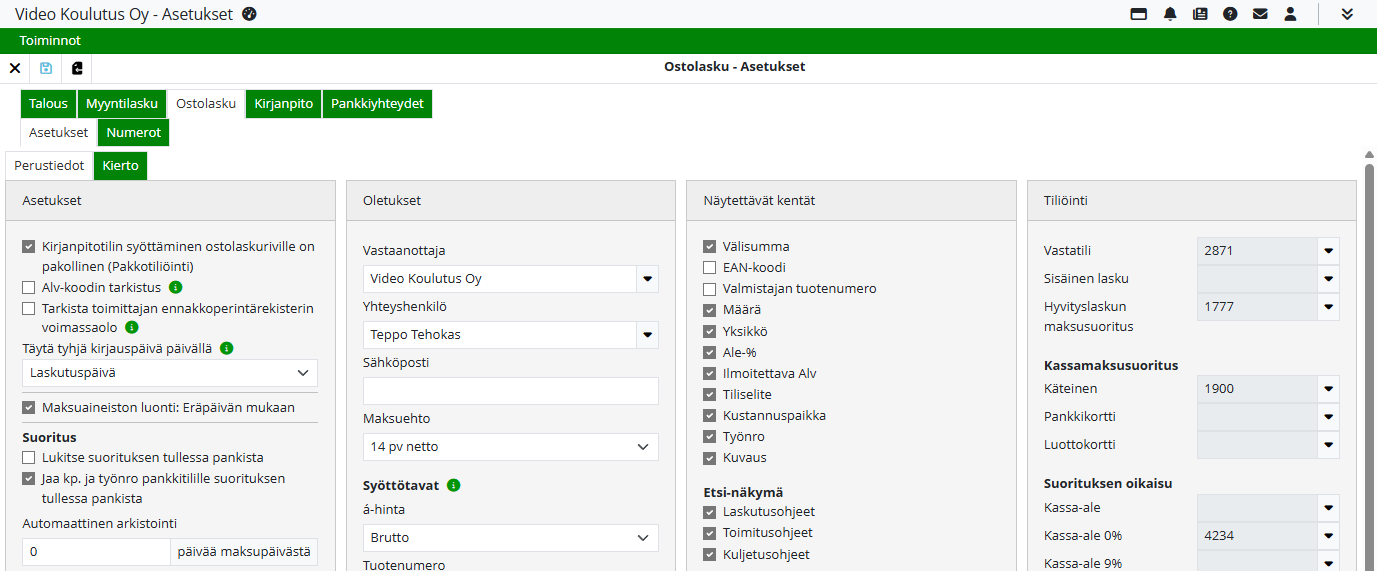Open the help question mark icon
1377x571 pixels.
click(x=1230, y=14)
